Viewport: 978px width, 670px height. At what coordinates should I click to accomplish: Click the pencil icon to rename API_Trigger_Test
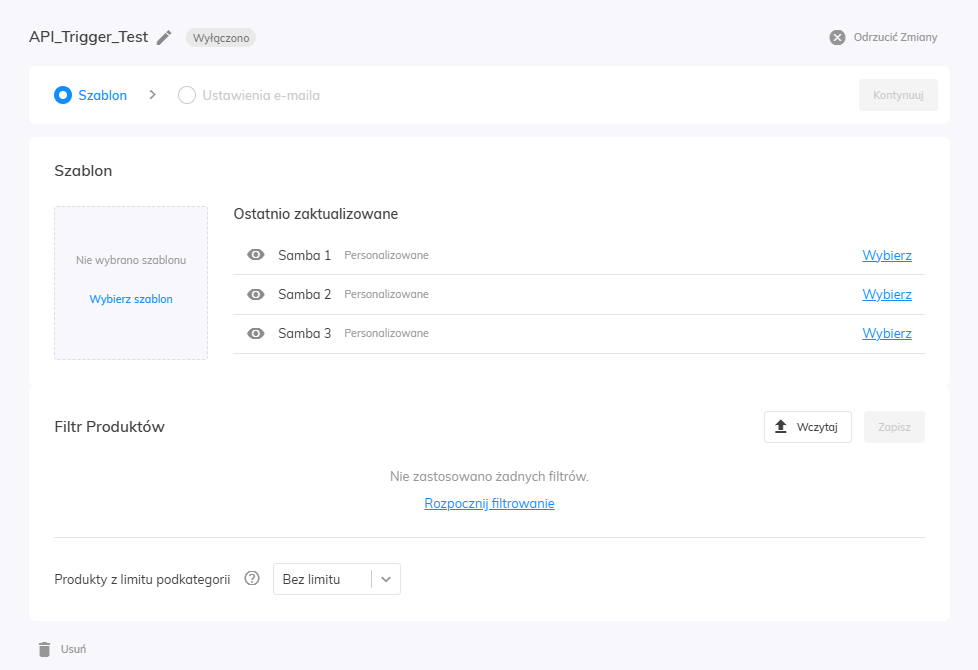point(164,37)
